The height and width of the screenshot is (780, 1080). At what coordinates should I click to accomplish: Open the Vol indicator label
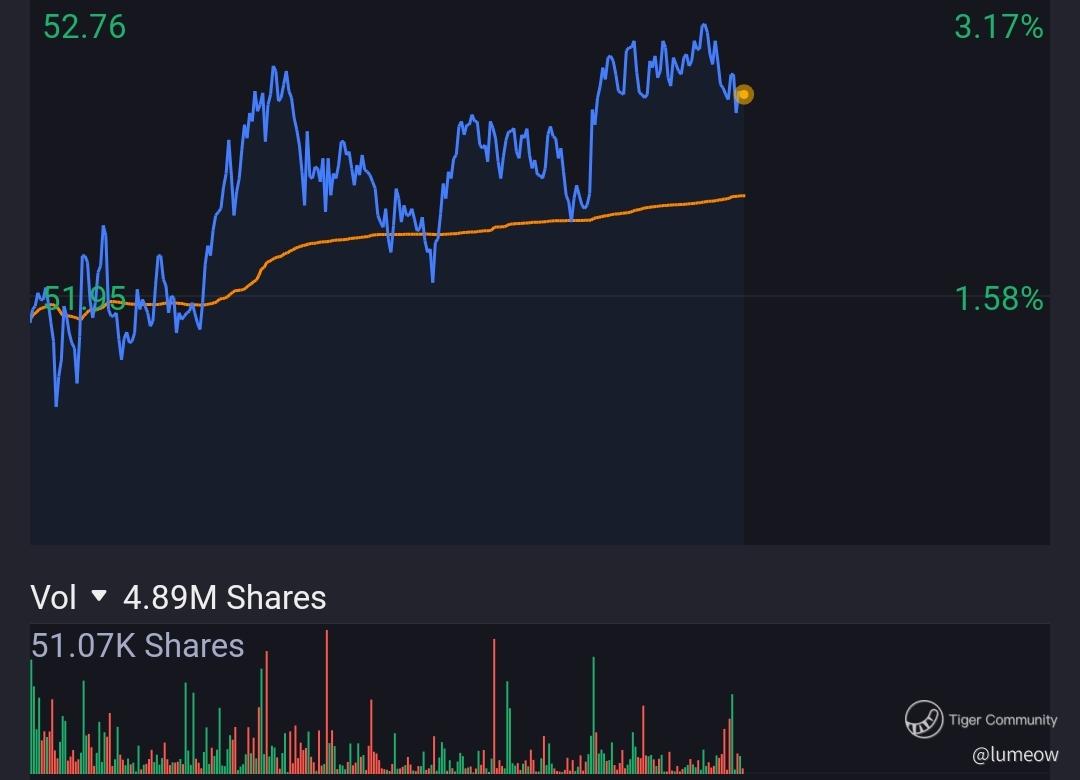coord(53,598)
